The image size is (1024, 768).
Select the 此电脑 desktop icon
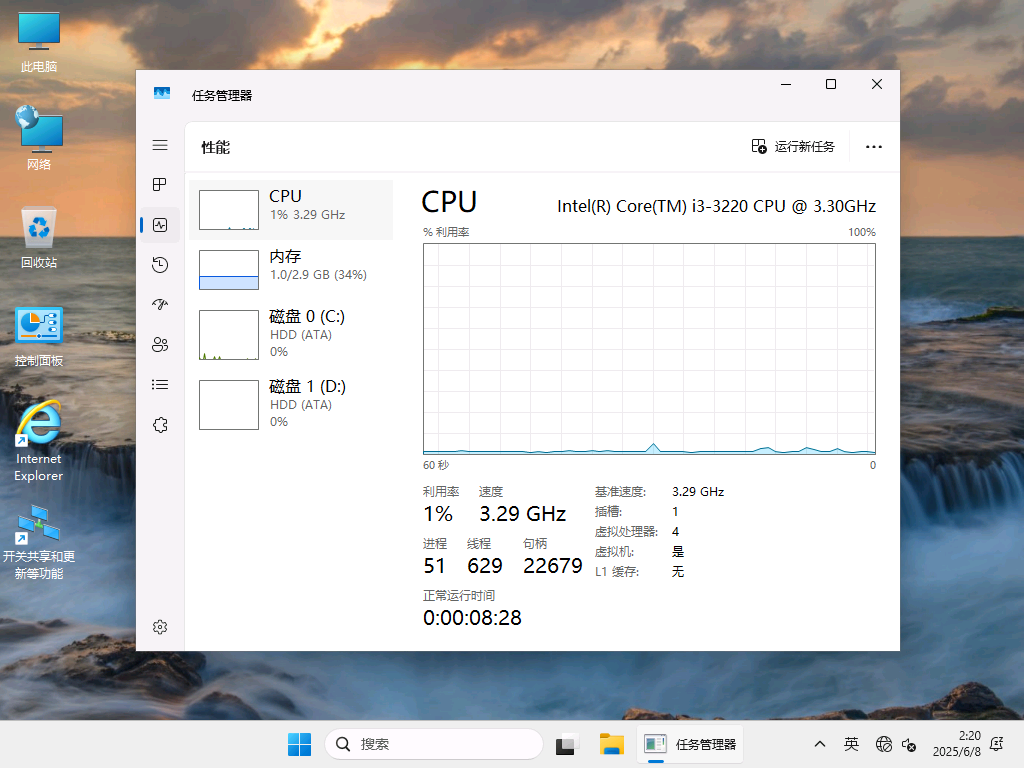[39, 42]
